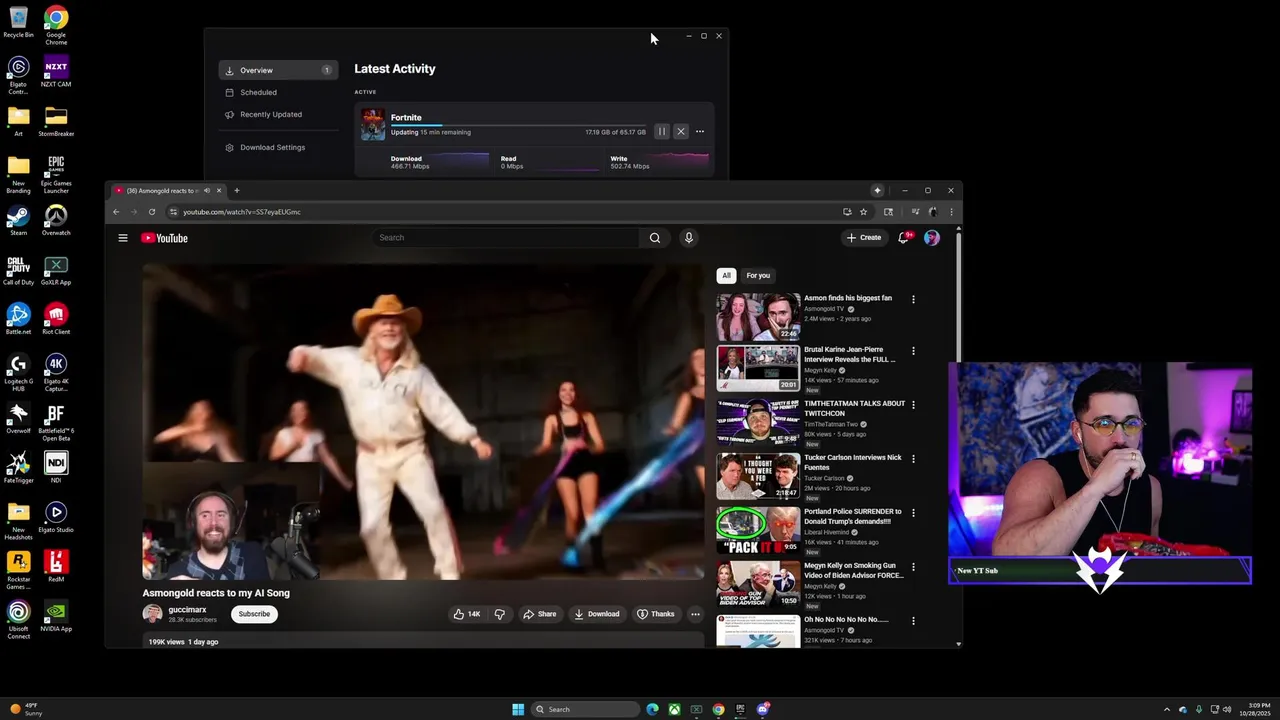Click the Fortnite game thumbnail in Latest Activity
The width and height of the screenshot is (1280, 720).
click(373, 124)
